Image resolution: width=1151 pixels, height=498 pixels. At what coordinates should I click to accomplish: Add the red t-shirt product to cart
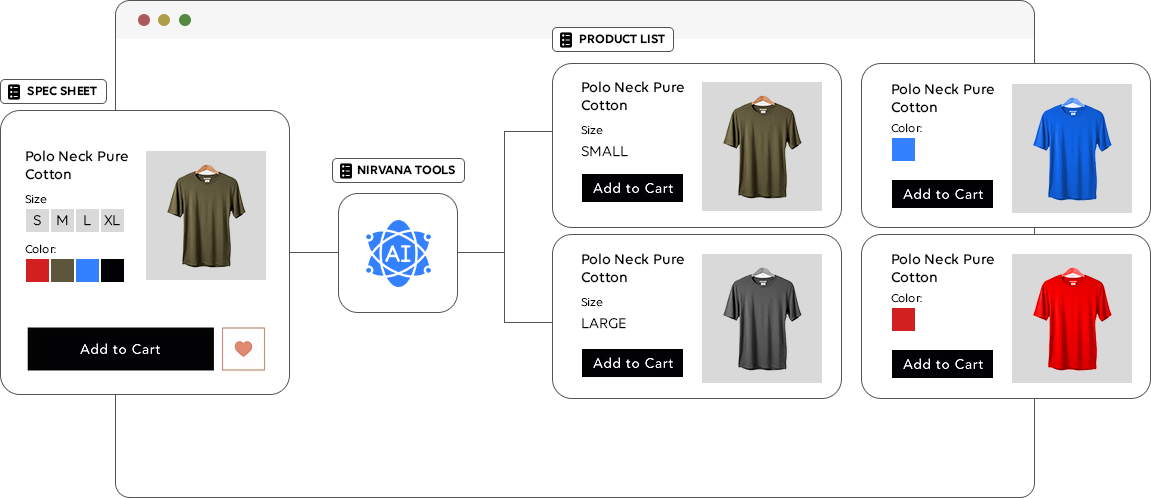(942, 364)
